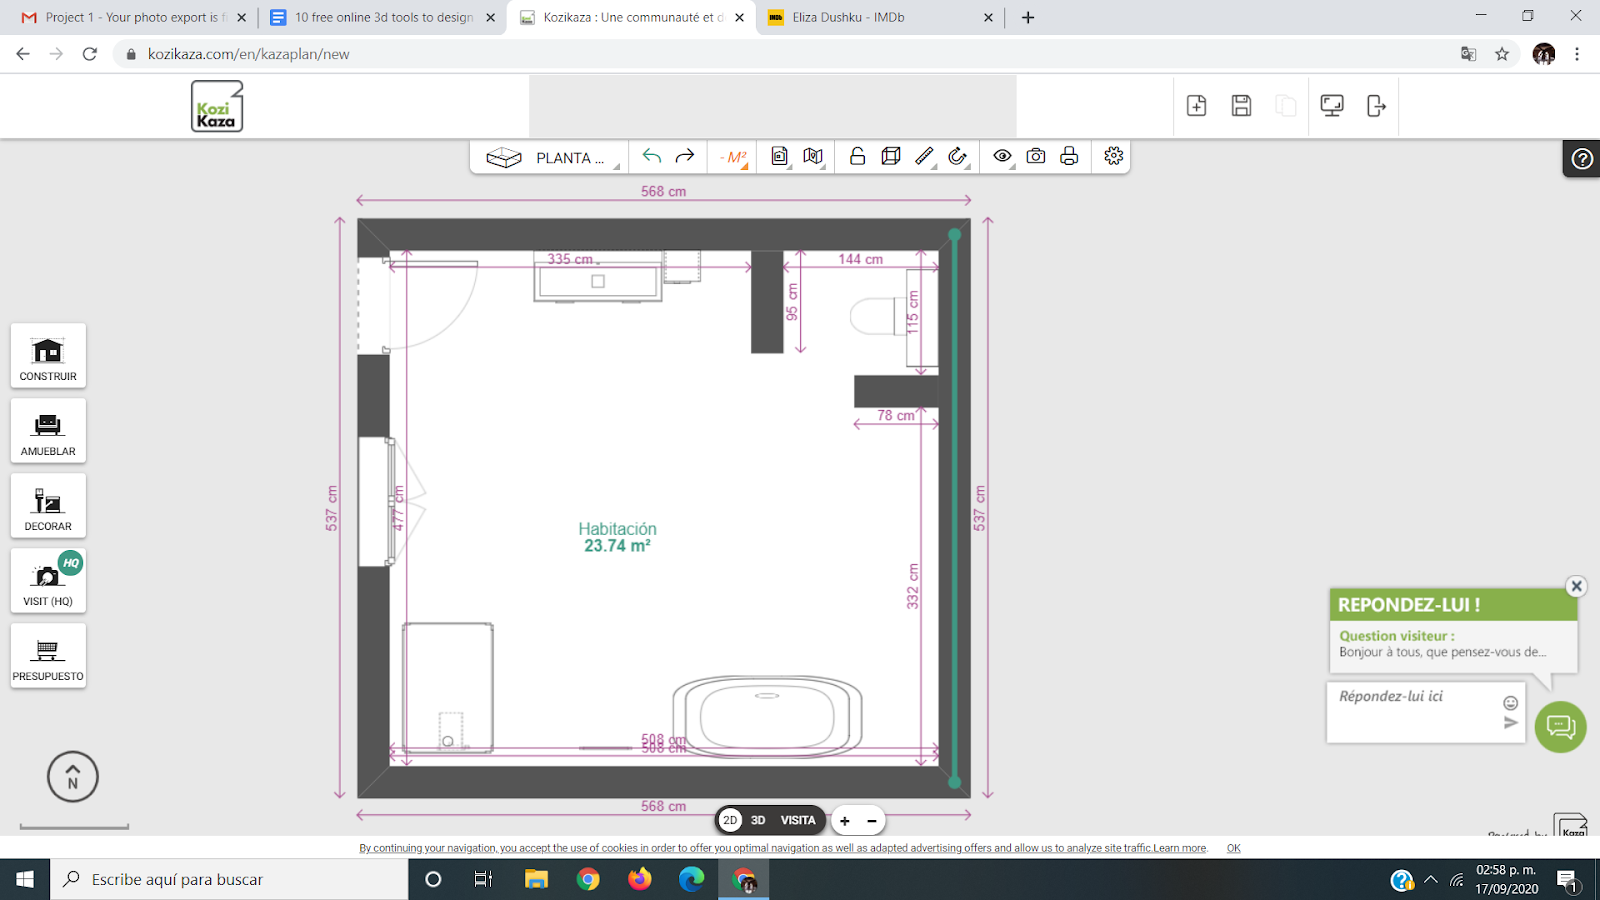Expand the M² surface display dropdown

[736, 157]
